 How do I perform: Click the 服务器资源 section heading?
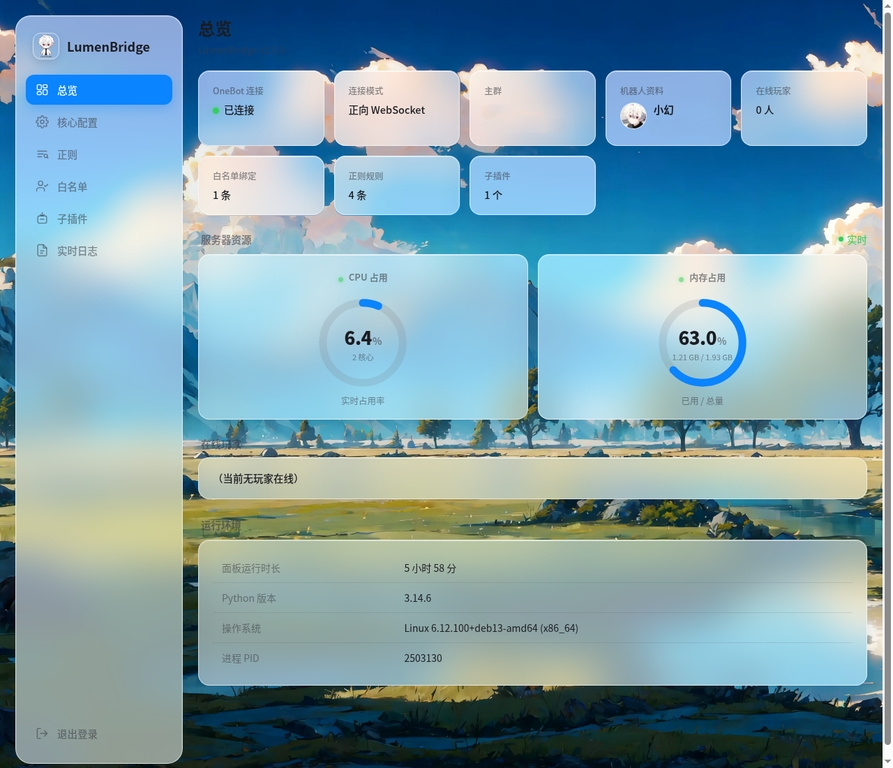point(226,240)
